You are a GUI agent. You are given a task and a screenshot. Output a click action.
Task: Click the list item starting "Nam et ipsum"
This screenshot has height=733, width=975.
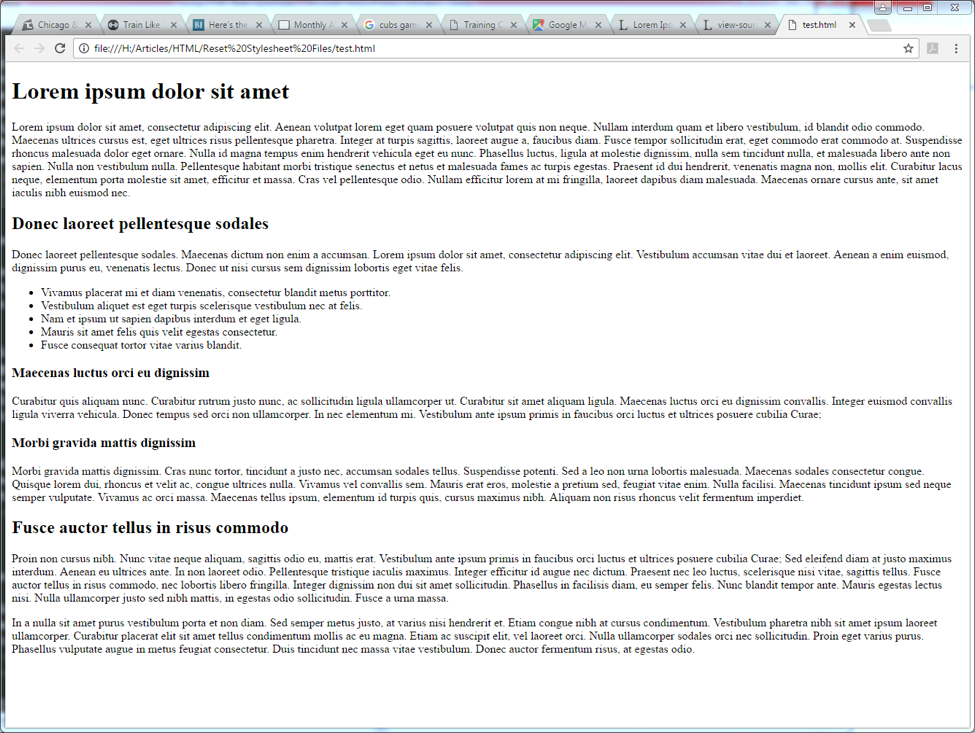click(171, 318)
